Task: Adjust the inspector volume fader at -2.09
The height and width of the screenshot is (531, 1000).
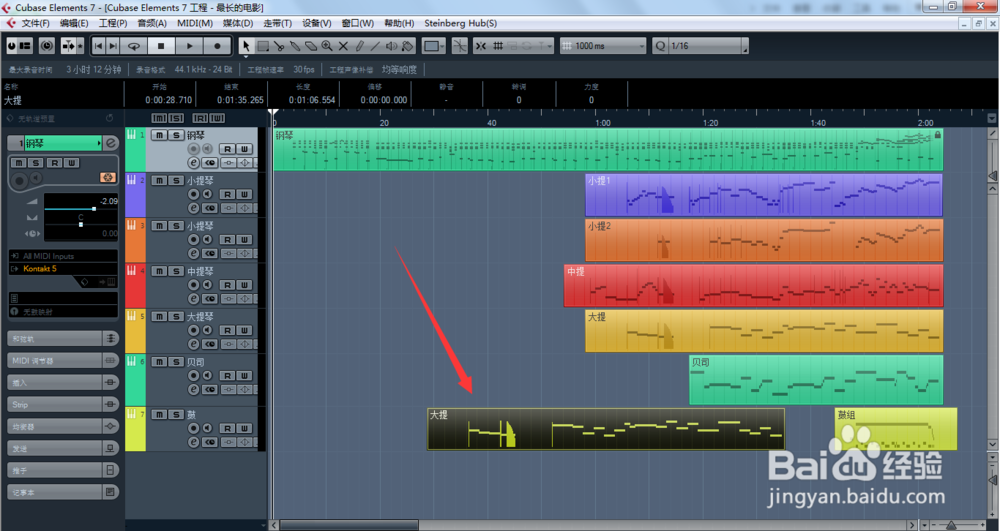Action: click(94, 208)
